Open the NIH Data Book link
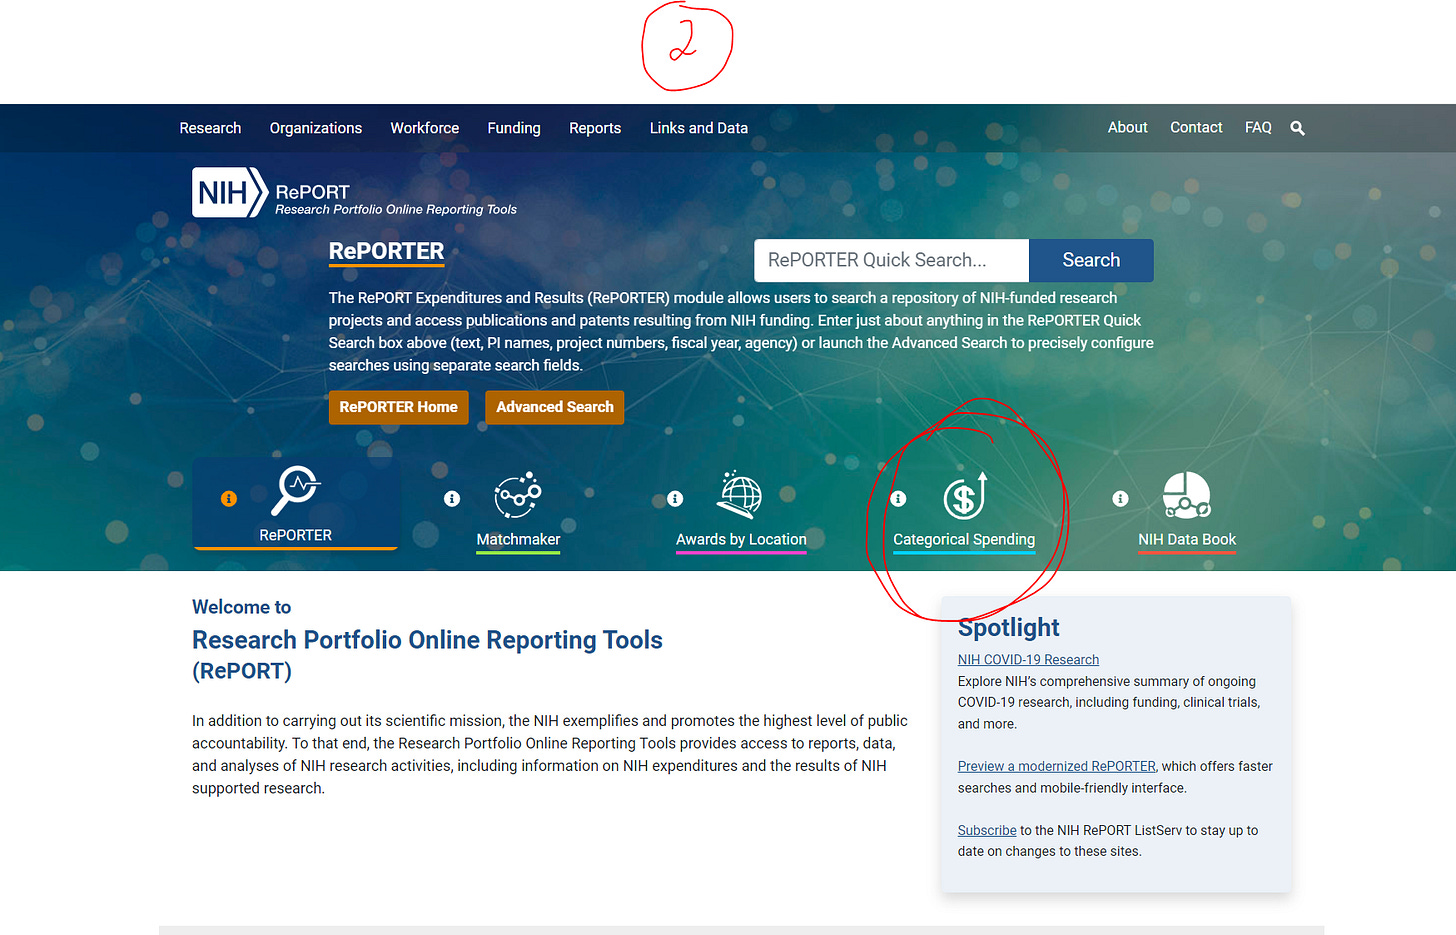The image size is (1456, 935). [1187, 539]
